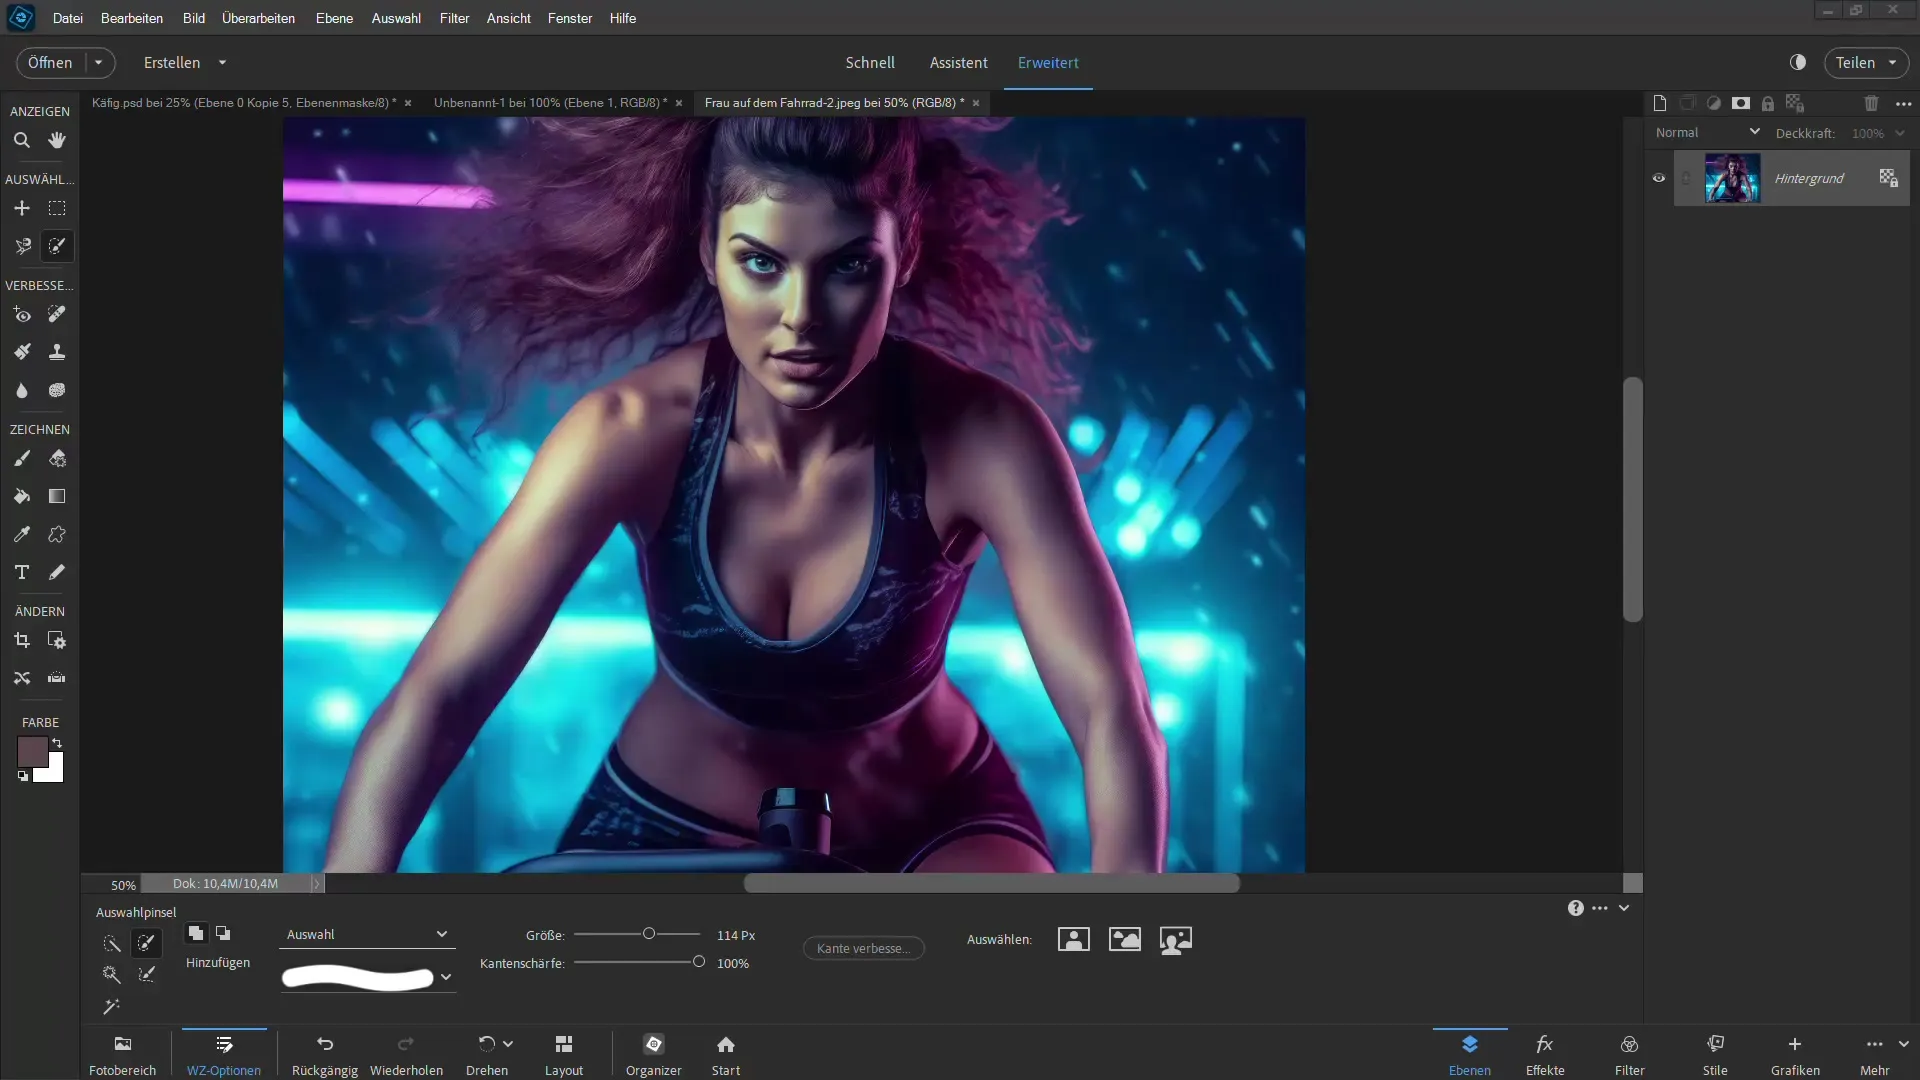Select the Recompose tool

[57, 640]
